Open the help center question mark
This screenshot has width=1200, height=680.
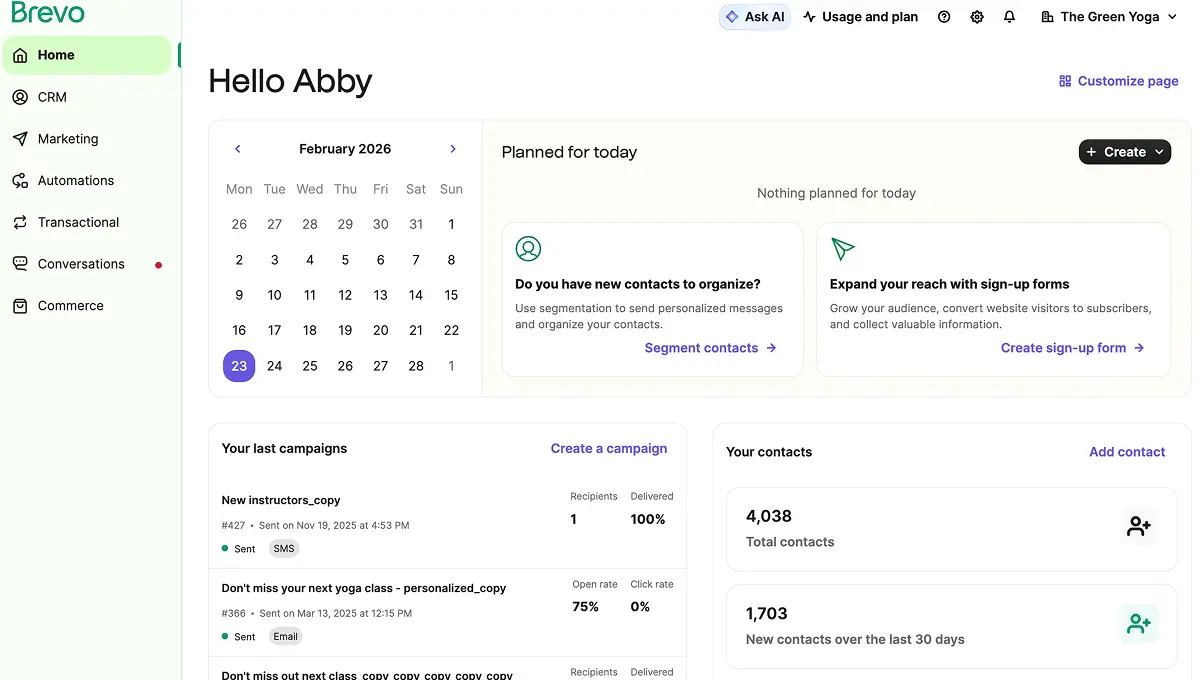(944, 16)
